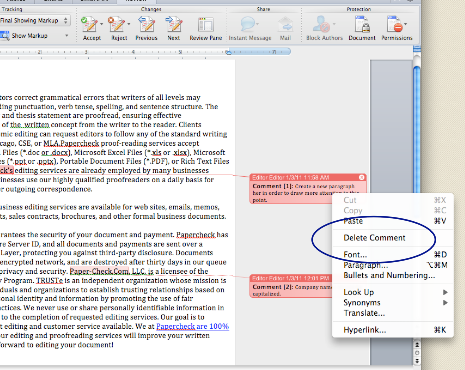The width and height of the screenshot is (465, 370).
Task: Close Comment [1] balloon
Action: coord(362,177)
